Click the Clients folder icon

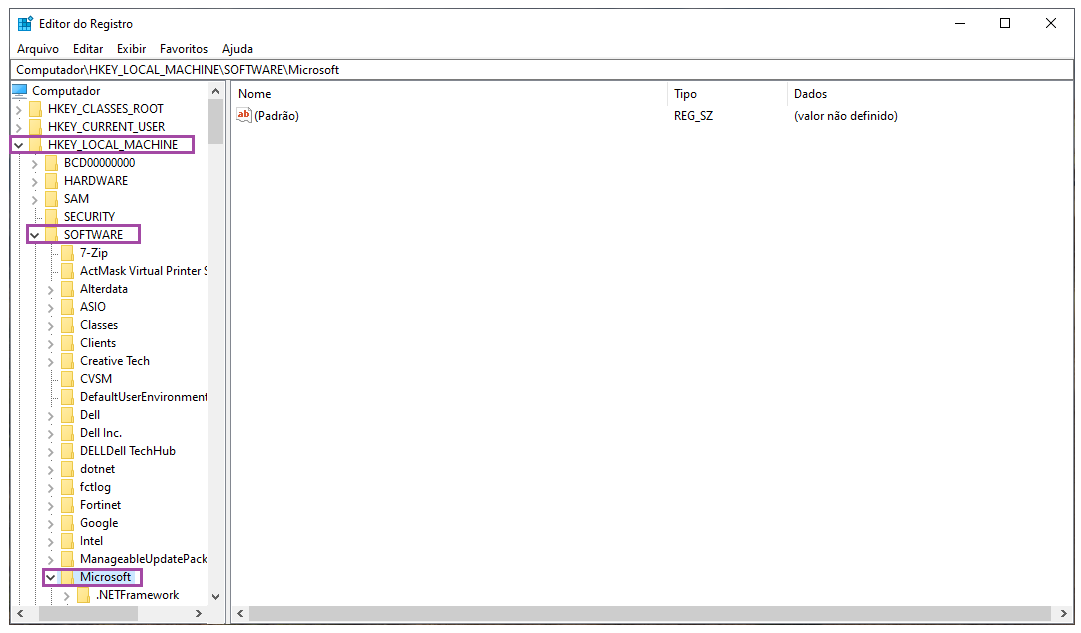pyautogui.click(x=67, y=343)
